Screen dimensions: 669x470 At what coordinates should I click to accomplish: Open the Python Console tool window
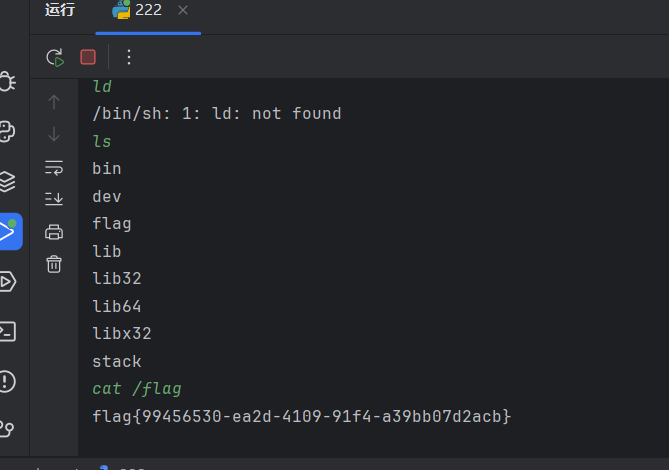tap(7, 131)
